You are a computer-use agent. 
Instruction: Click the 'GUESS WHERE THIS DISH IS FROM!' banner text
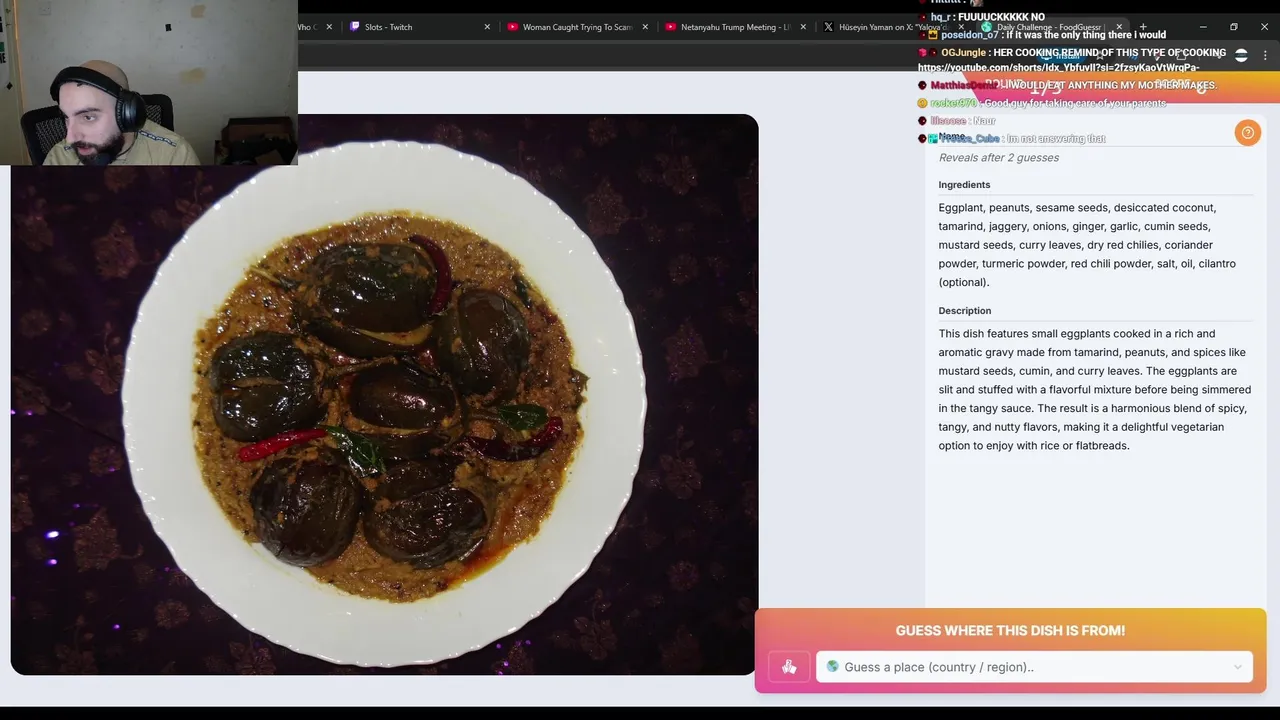pos(1010,630)
